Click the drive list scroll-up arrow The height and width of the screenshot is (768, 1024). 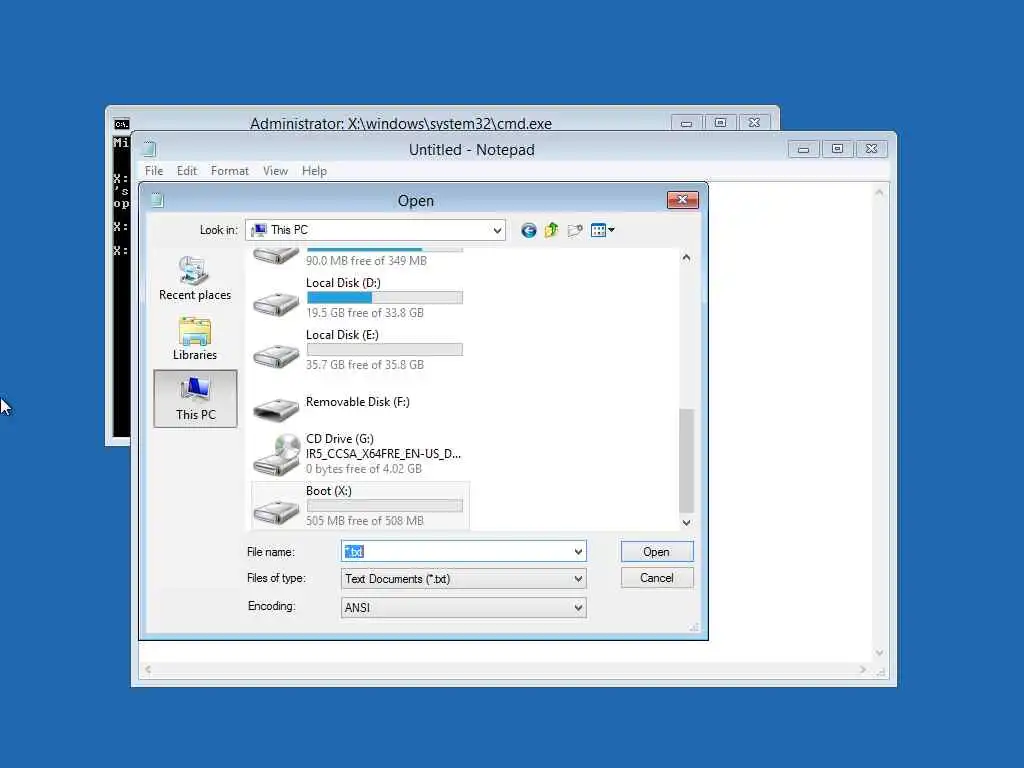click(x=686, y=257)
